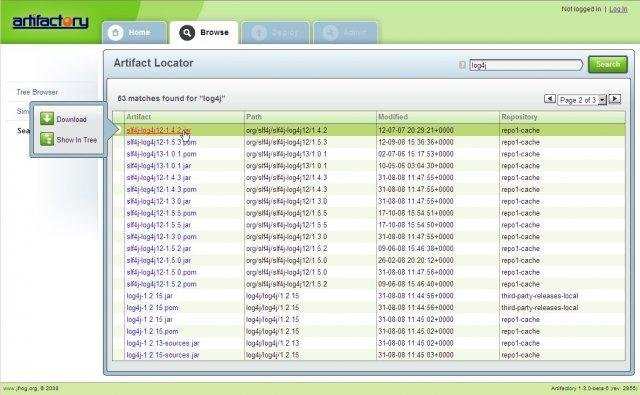Click help icon beside search field

click(x=462, y=65)
